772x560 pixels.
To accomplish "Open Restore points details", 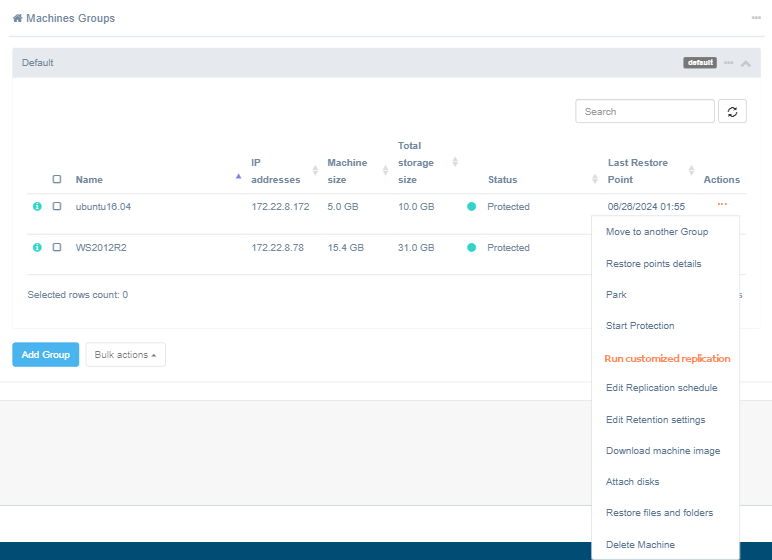I will pyautogui.click(x=653, y=264).
